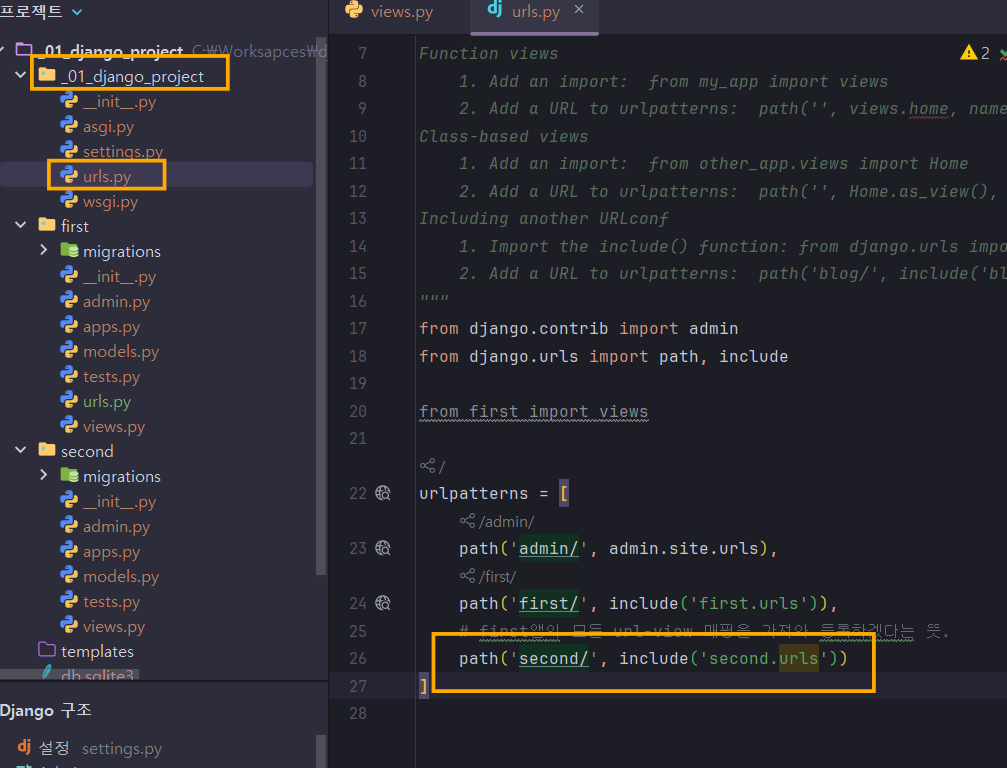This screenshot has width=1007, height=768.
Task: Open admin.py in the first folder
Action: [x=116, y=302]
